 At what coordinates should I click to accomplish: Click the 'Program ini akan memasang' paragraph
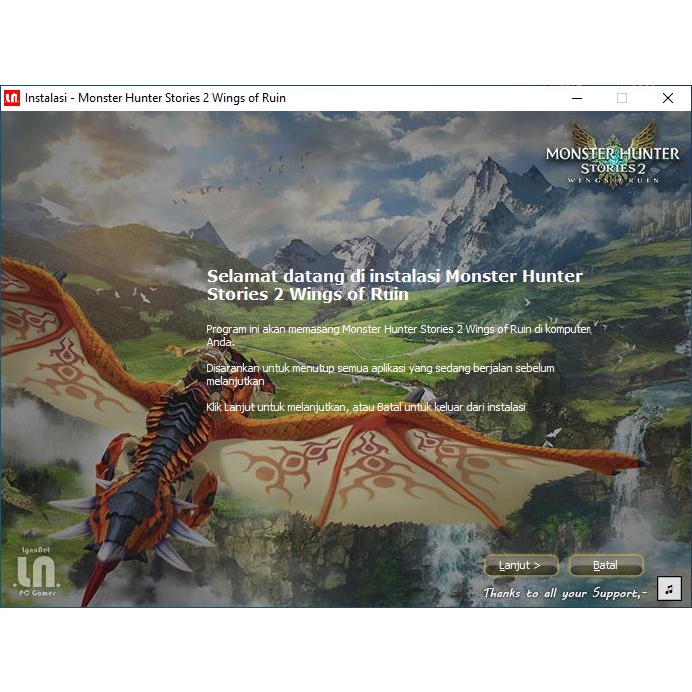[x=398, y=335]
